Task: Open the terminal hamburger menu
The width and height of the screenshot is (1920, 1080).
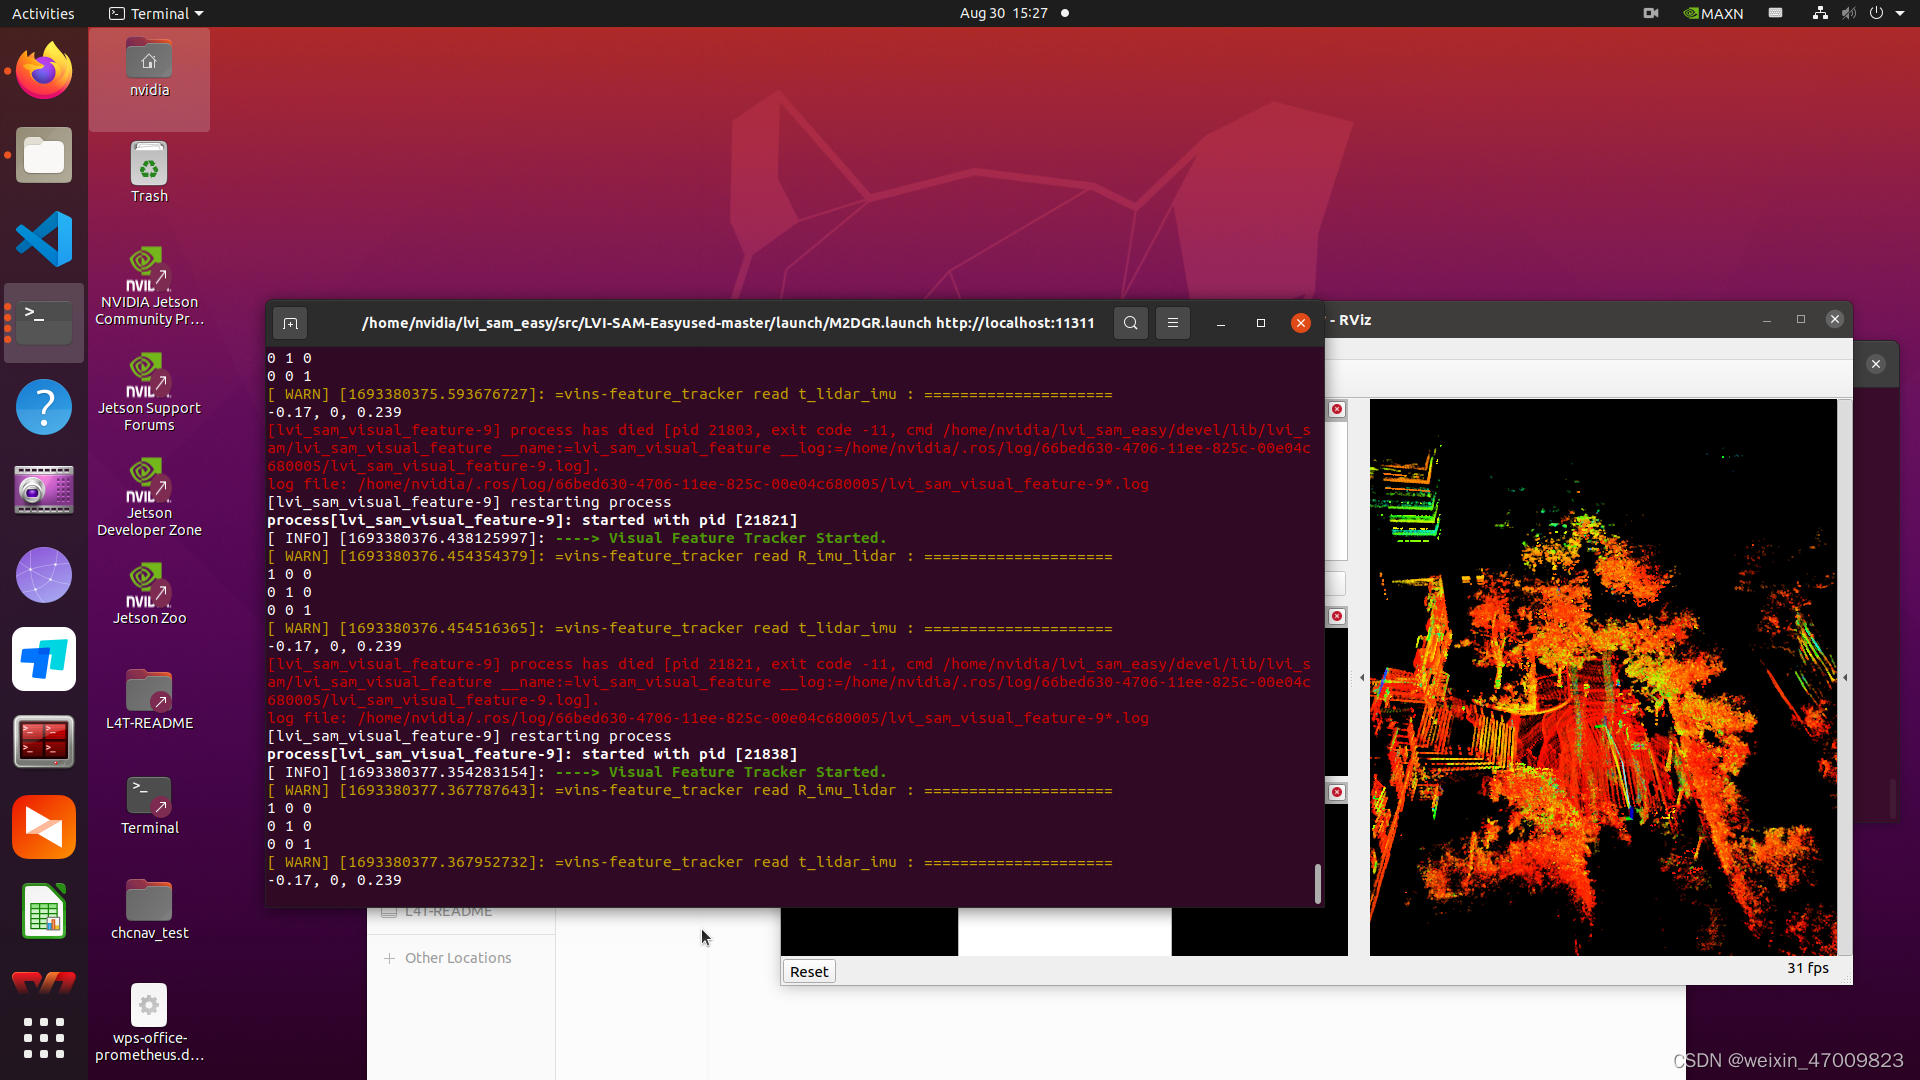Action: pyautogui.click(x=1172, y=323)
